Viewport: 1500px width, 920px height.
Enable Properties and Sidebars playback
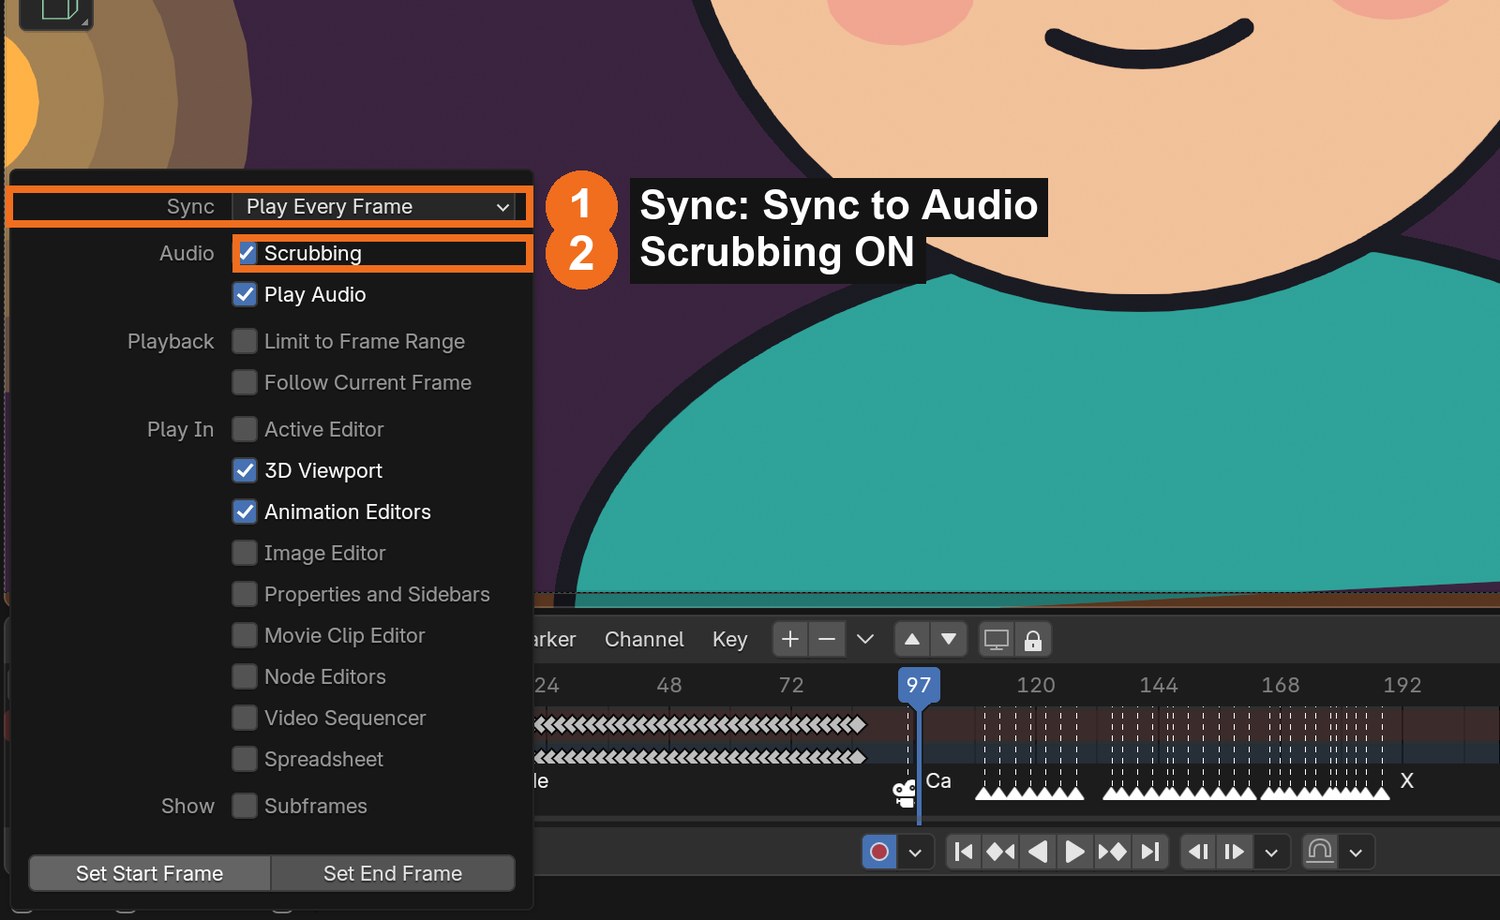click(x=245, y=594)
